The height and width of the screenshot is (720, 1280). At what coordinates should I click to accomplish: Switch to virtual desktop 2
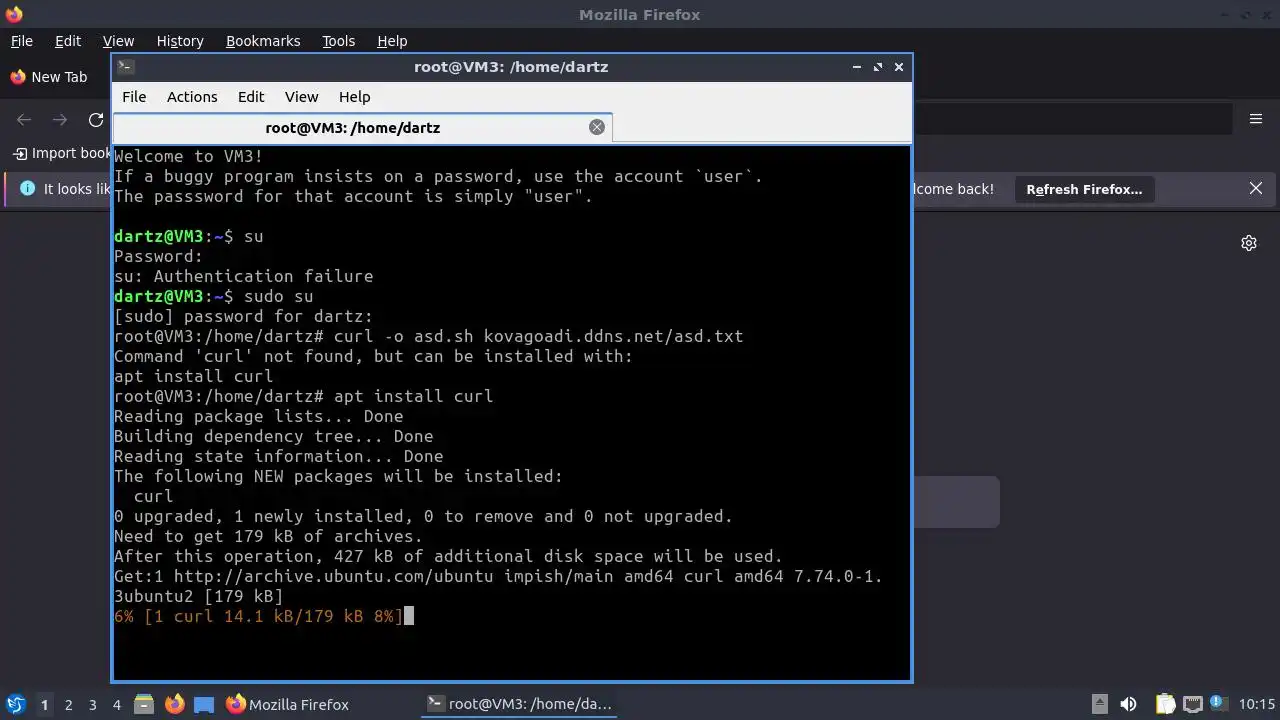(x=68, y=704)
